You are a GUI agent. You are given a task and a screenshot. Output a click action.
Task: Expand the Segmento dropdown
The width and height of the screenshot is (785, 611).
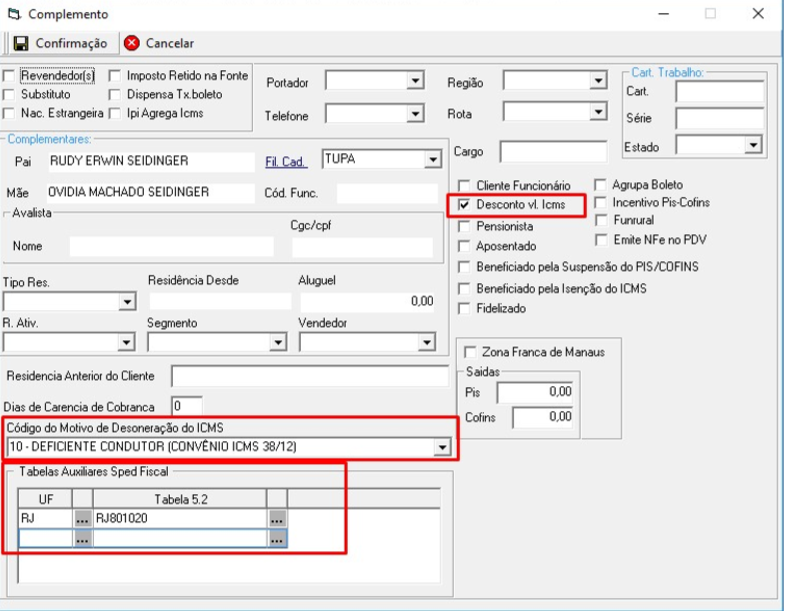pyautogui.click(x=277, y=343)
